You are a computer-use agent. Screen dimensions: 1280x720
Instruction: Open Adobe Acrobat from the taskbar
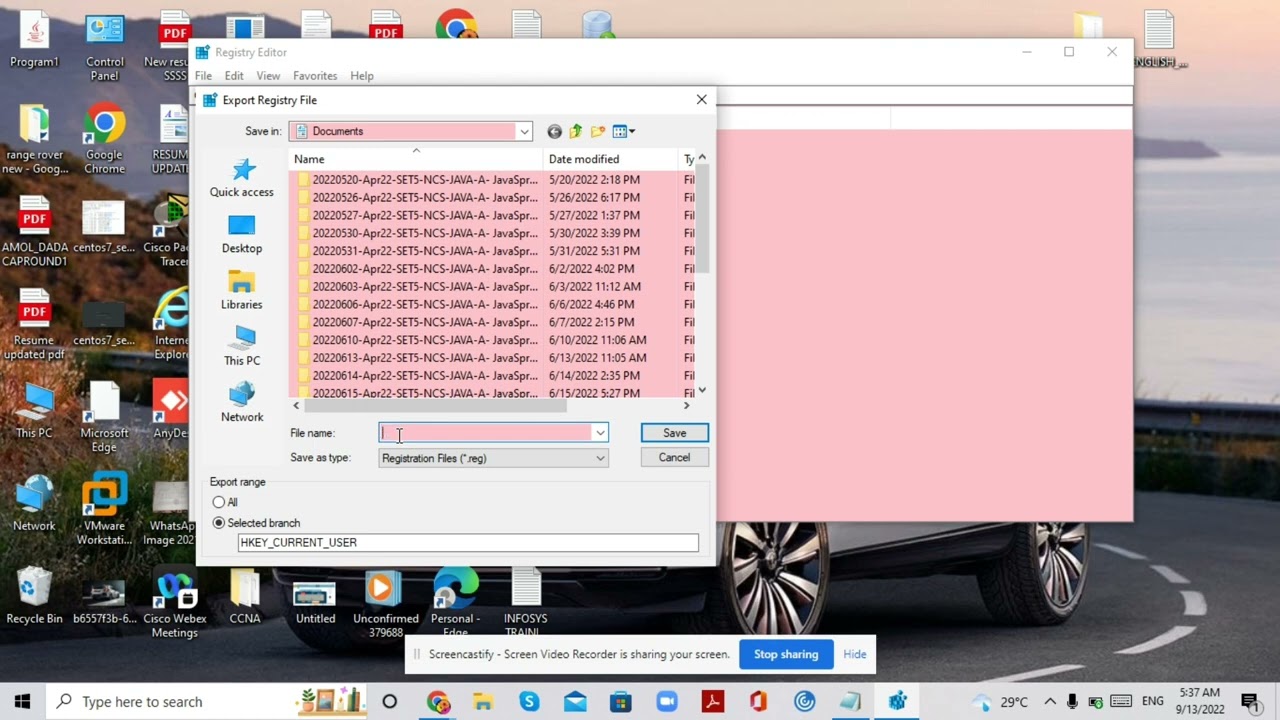(x=713, y=701)
